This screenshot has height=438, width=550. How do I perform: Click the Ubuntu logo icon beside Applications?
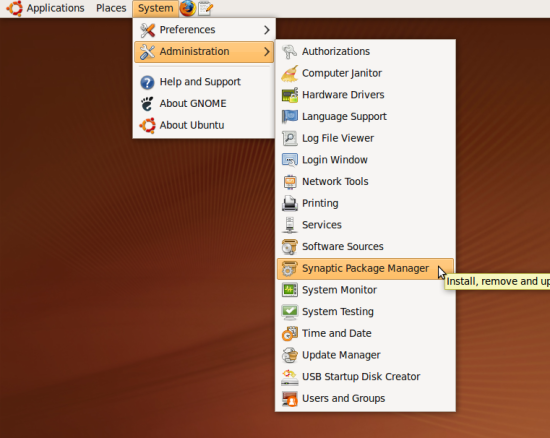pyautogui.click(x=14, y=8)
